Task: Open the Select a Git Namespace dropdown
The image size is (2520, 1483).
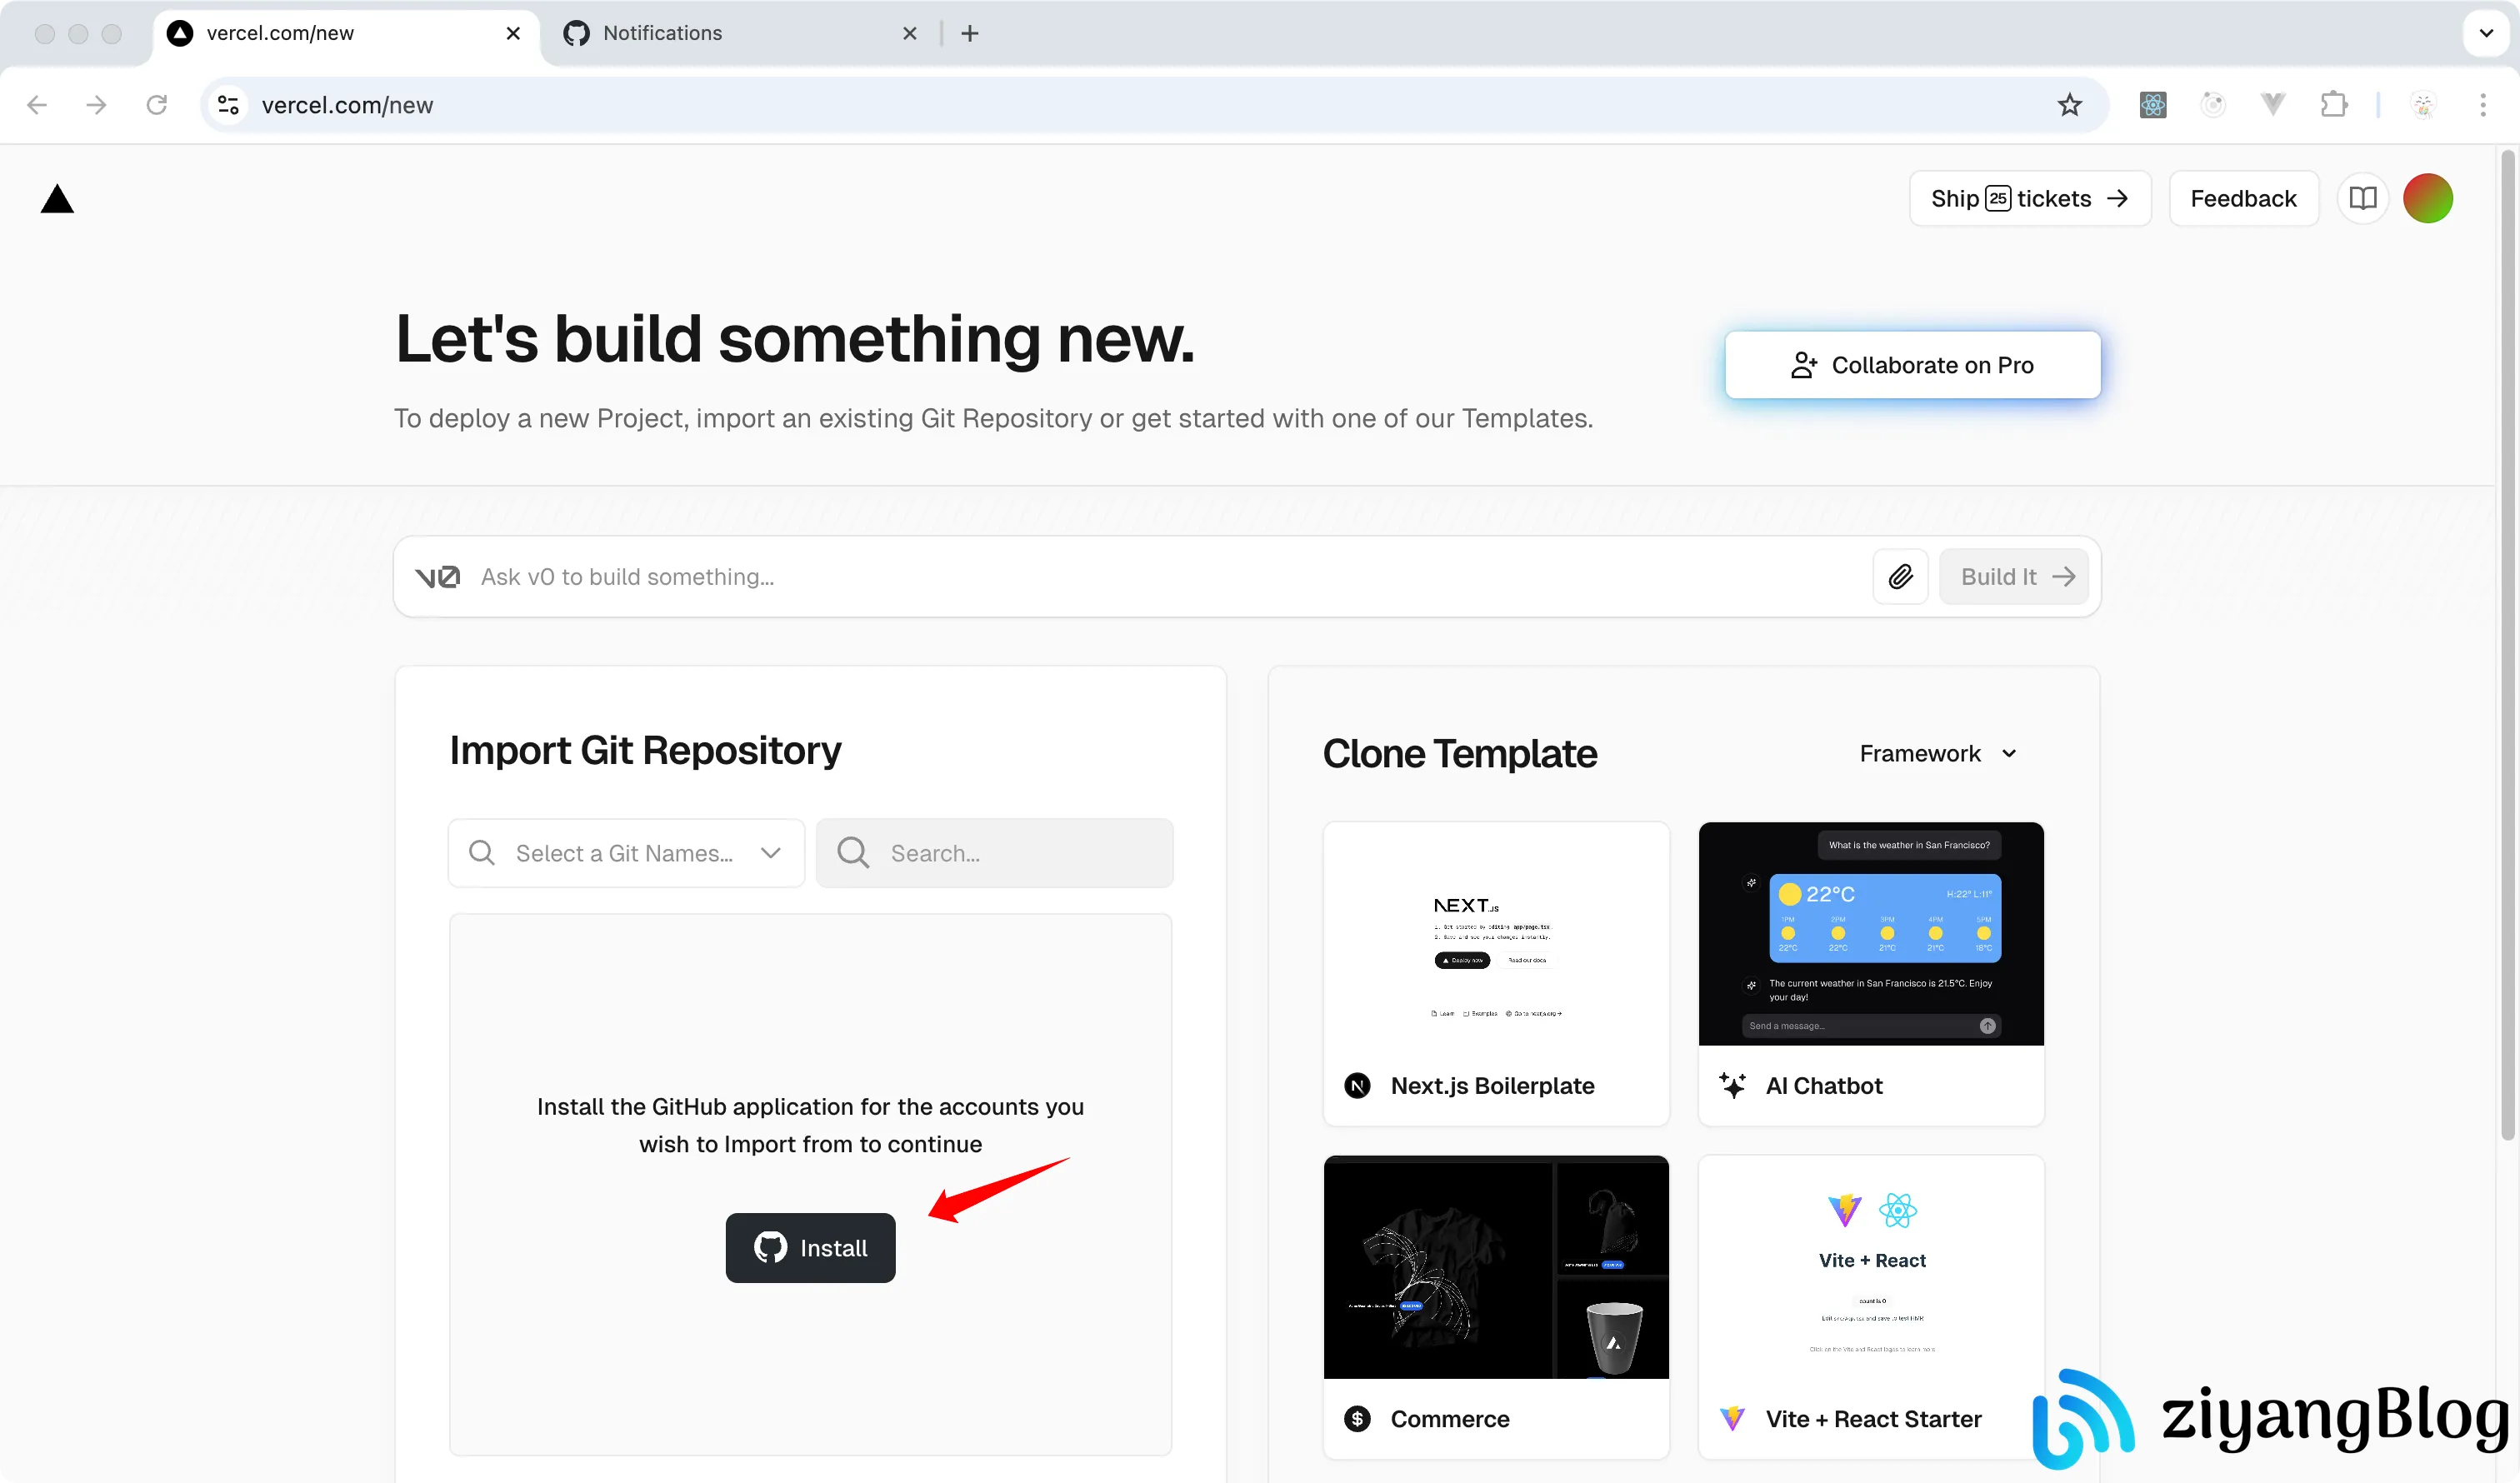Action: [626, 853]
